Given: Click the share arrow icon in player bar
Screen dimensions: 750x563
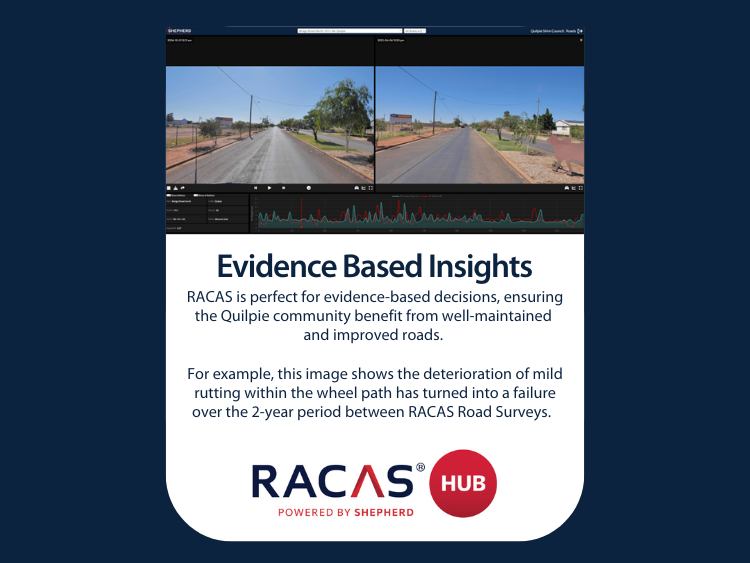Looking at the screenshot, I should coord(182,188).
